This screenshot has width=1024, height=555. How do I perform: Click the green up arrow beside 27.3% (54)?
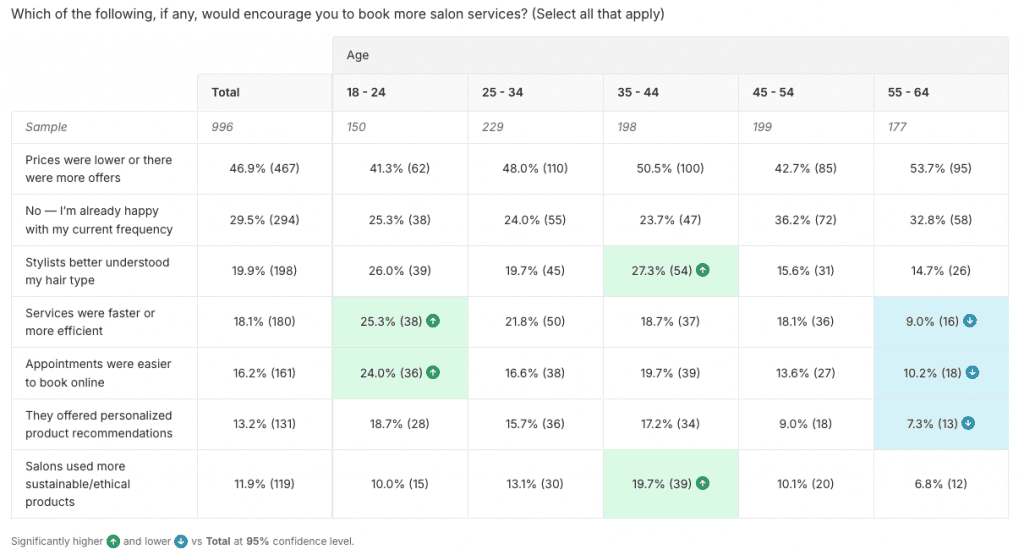point(703,271)
